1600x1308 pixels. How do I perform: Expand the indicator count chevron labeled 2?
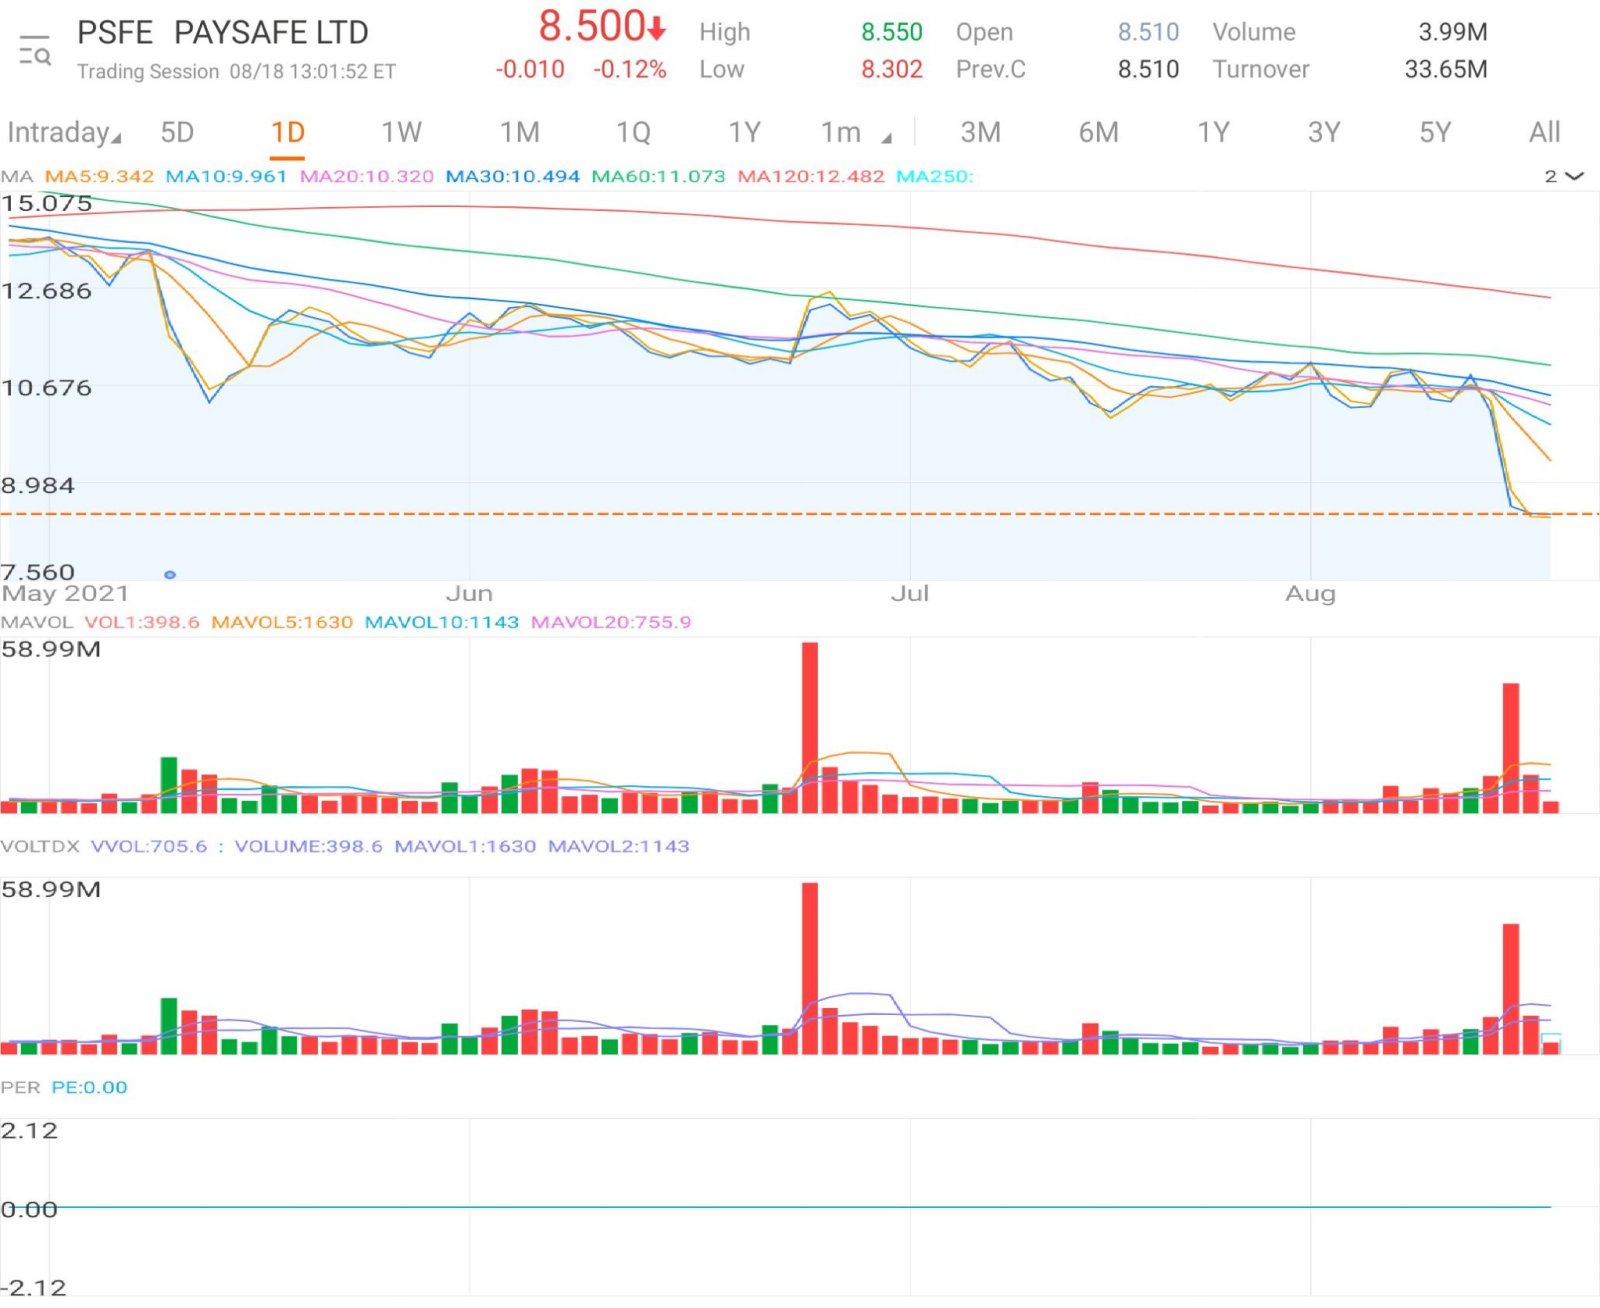pyautogui.click(x=1564, y=177)
